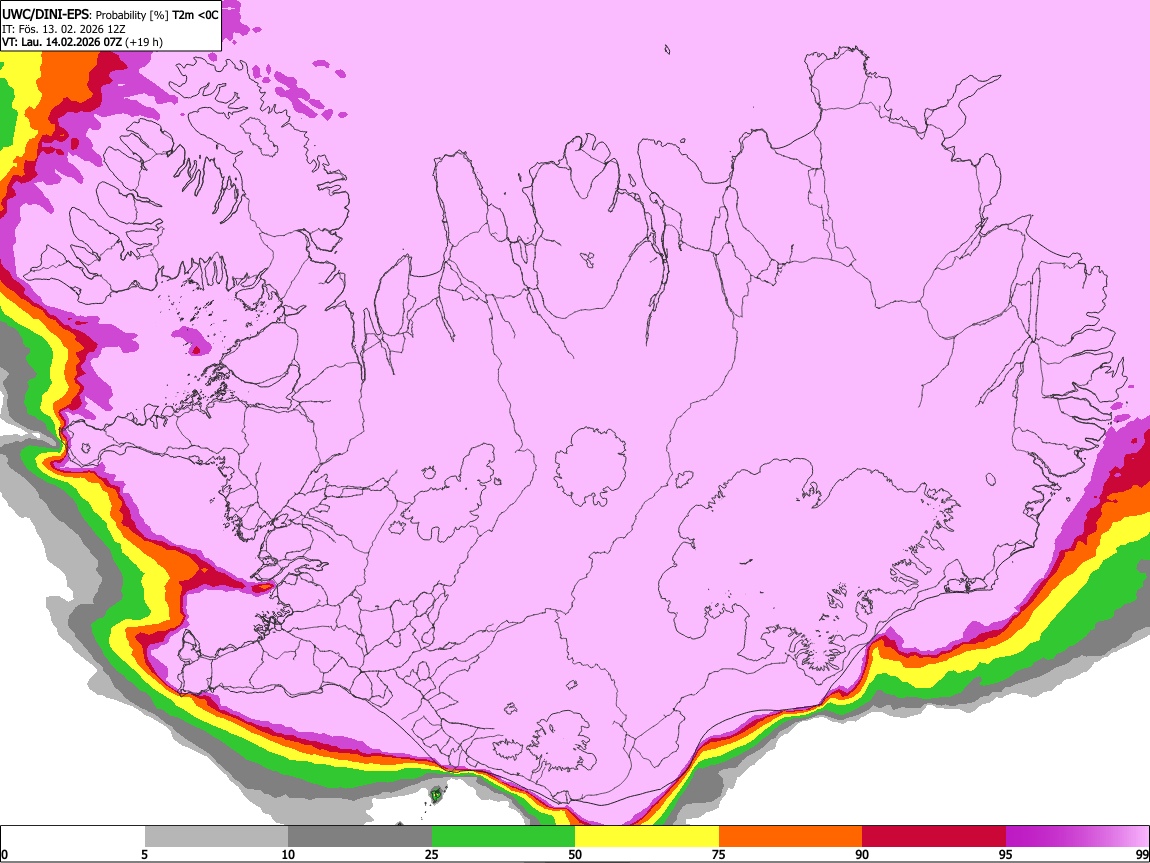Click the 'IT: Fös. 13. 02. 2026 12Z' line

click(63, 29)
